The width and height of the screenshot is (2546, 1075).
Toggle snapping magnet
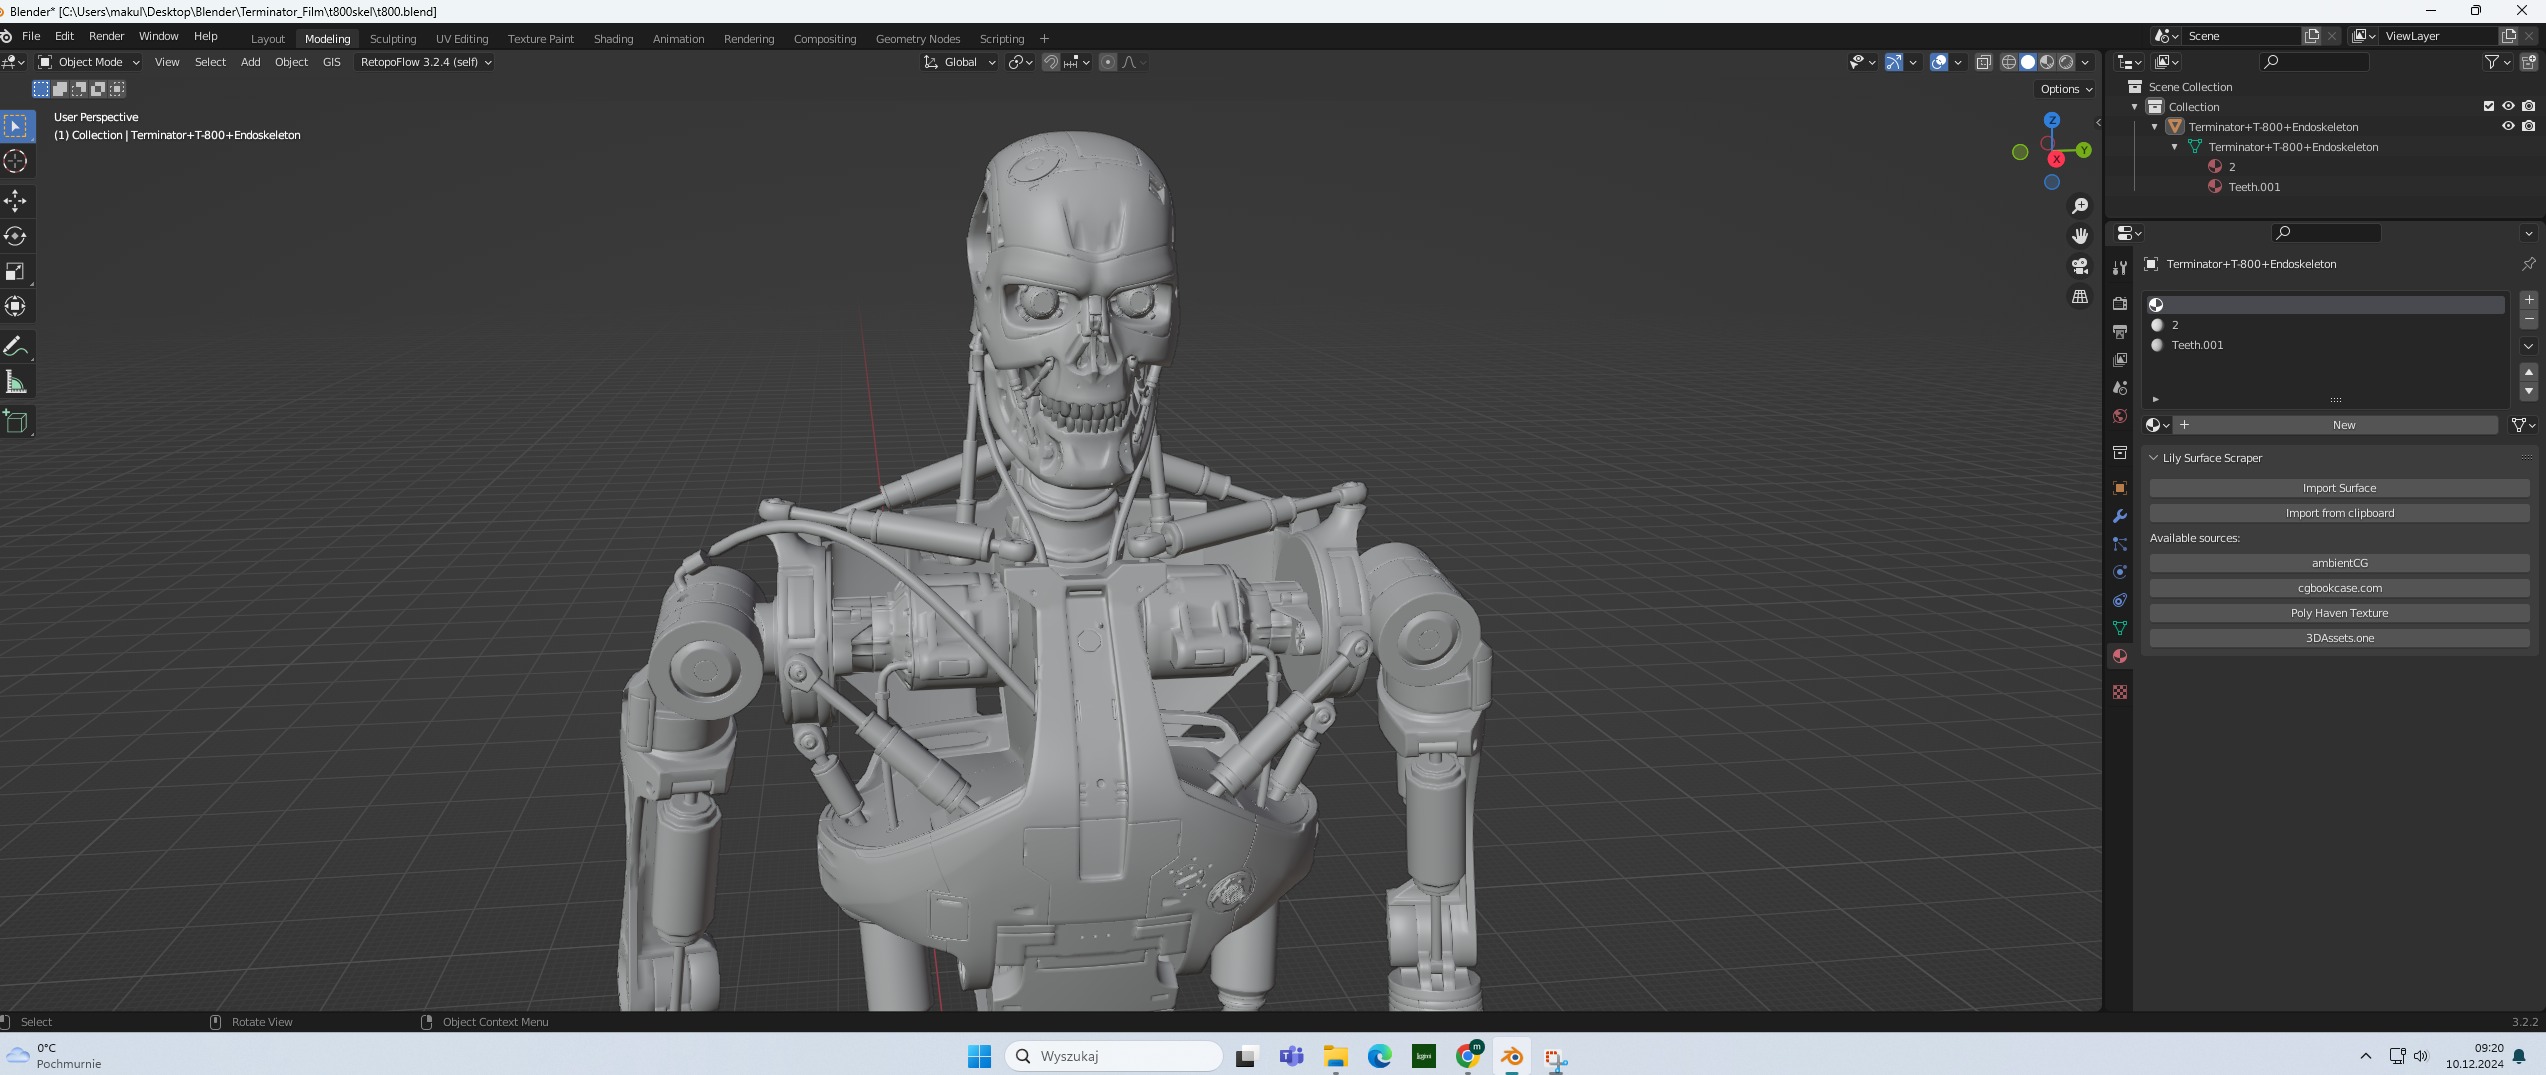click(x=1050, y=62)
